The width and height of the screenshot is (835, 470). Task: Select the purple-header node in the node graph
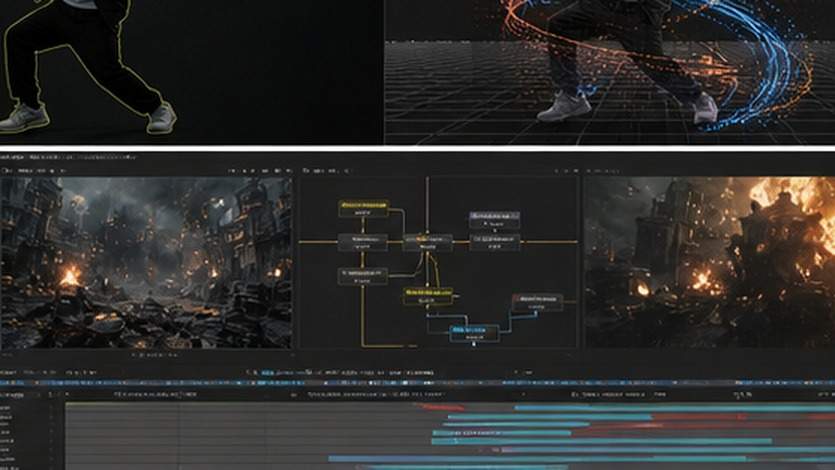[494, 220]
